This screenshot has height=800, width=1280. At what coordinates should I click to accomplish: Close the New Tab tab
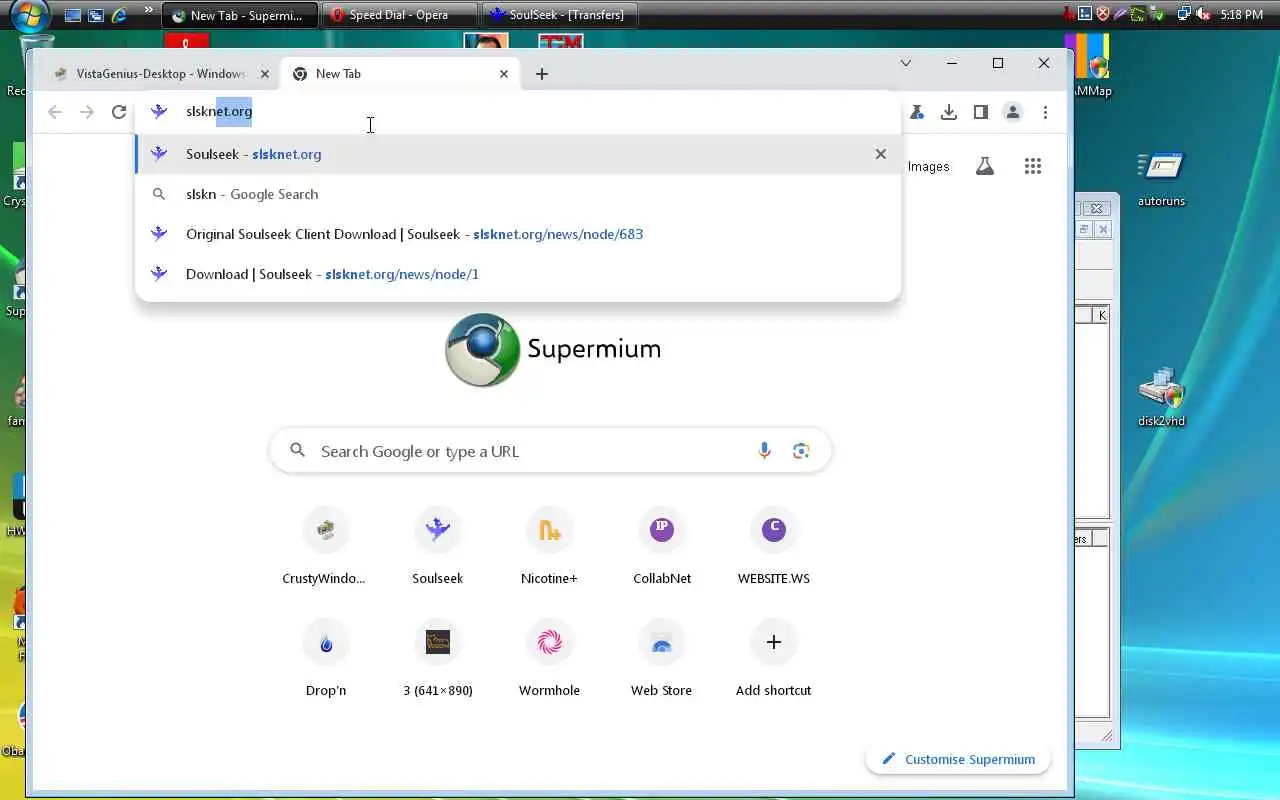pos(504,74)
